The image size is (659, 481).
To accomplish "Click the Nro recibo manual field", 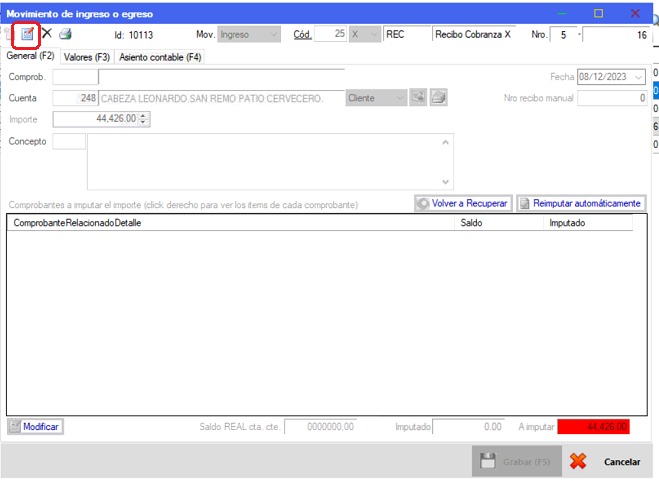I will pyautogui.click(x=612, y=98).
